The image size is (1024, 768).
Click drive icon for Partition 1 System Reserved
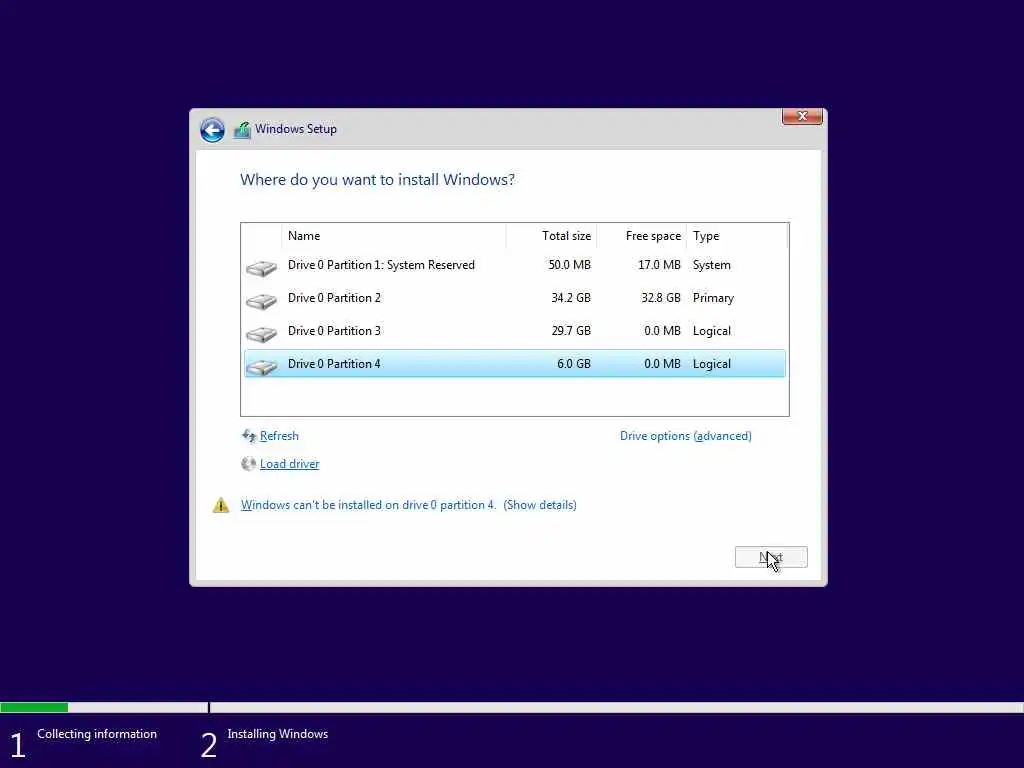coord(261,267)
